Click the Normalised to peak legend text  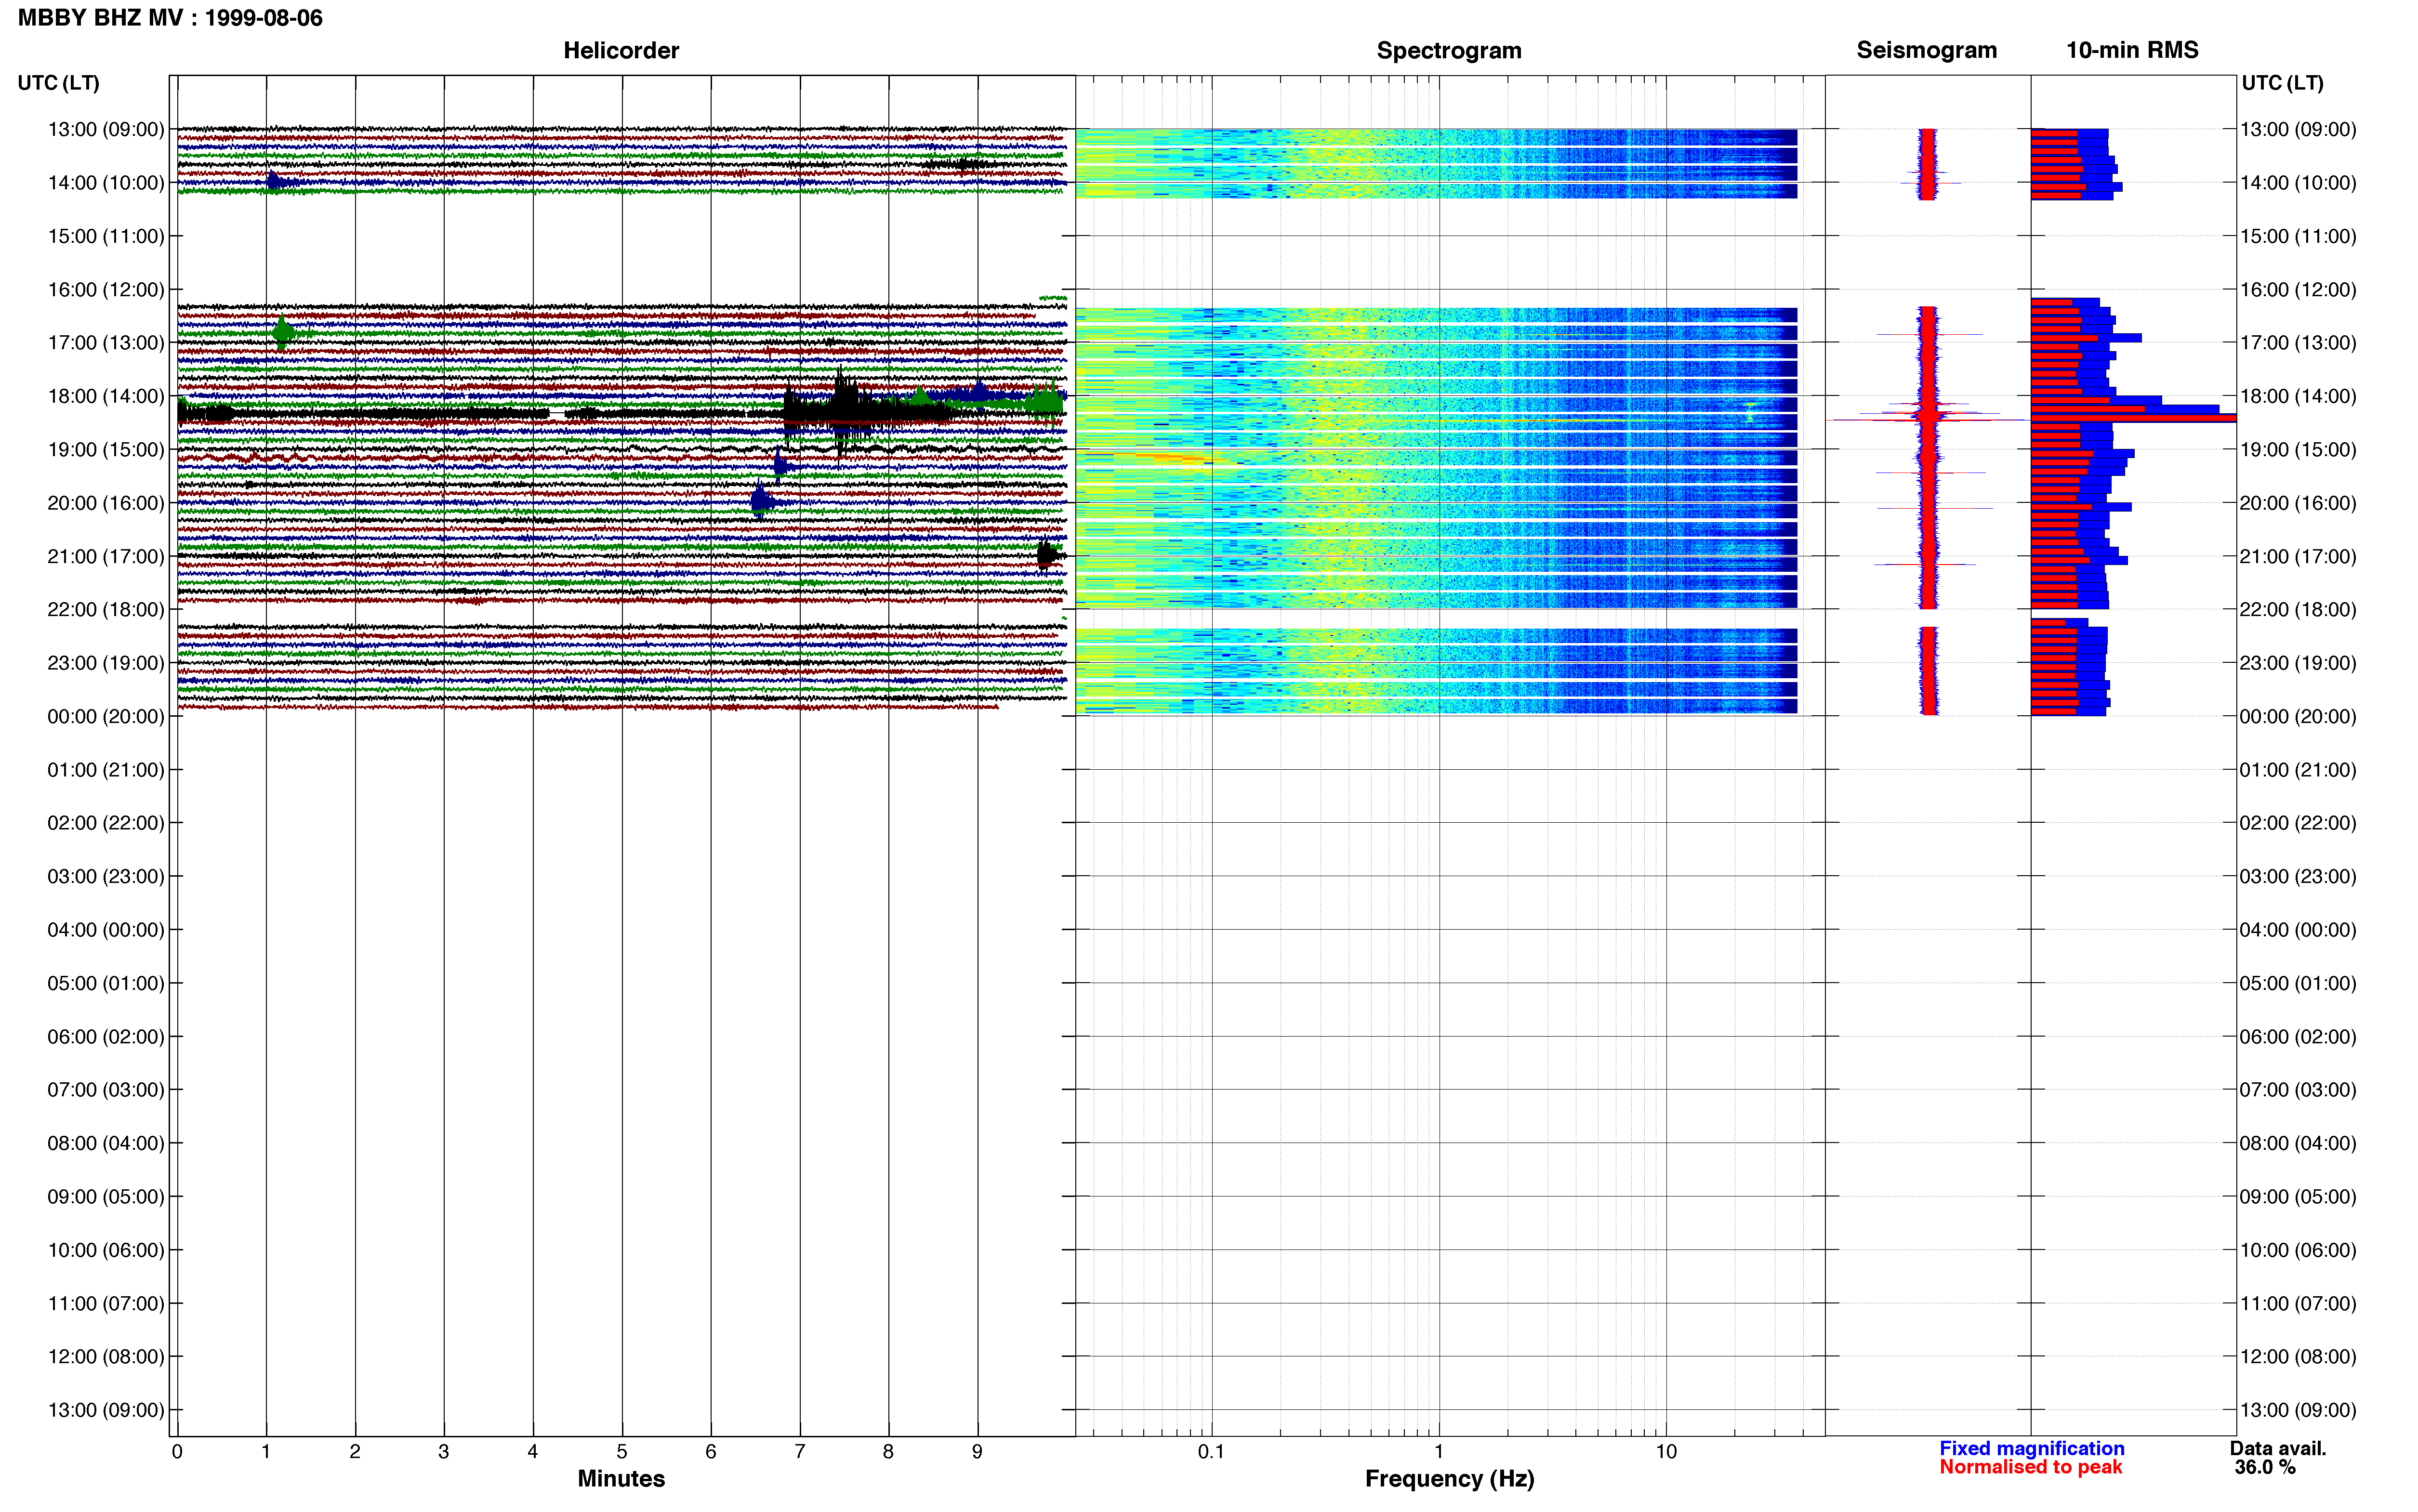coord(2030,1467)
